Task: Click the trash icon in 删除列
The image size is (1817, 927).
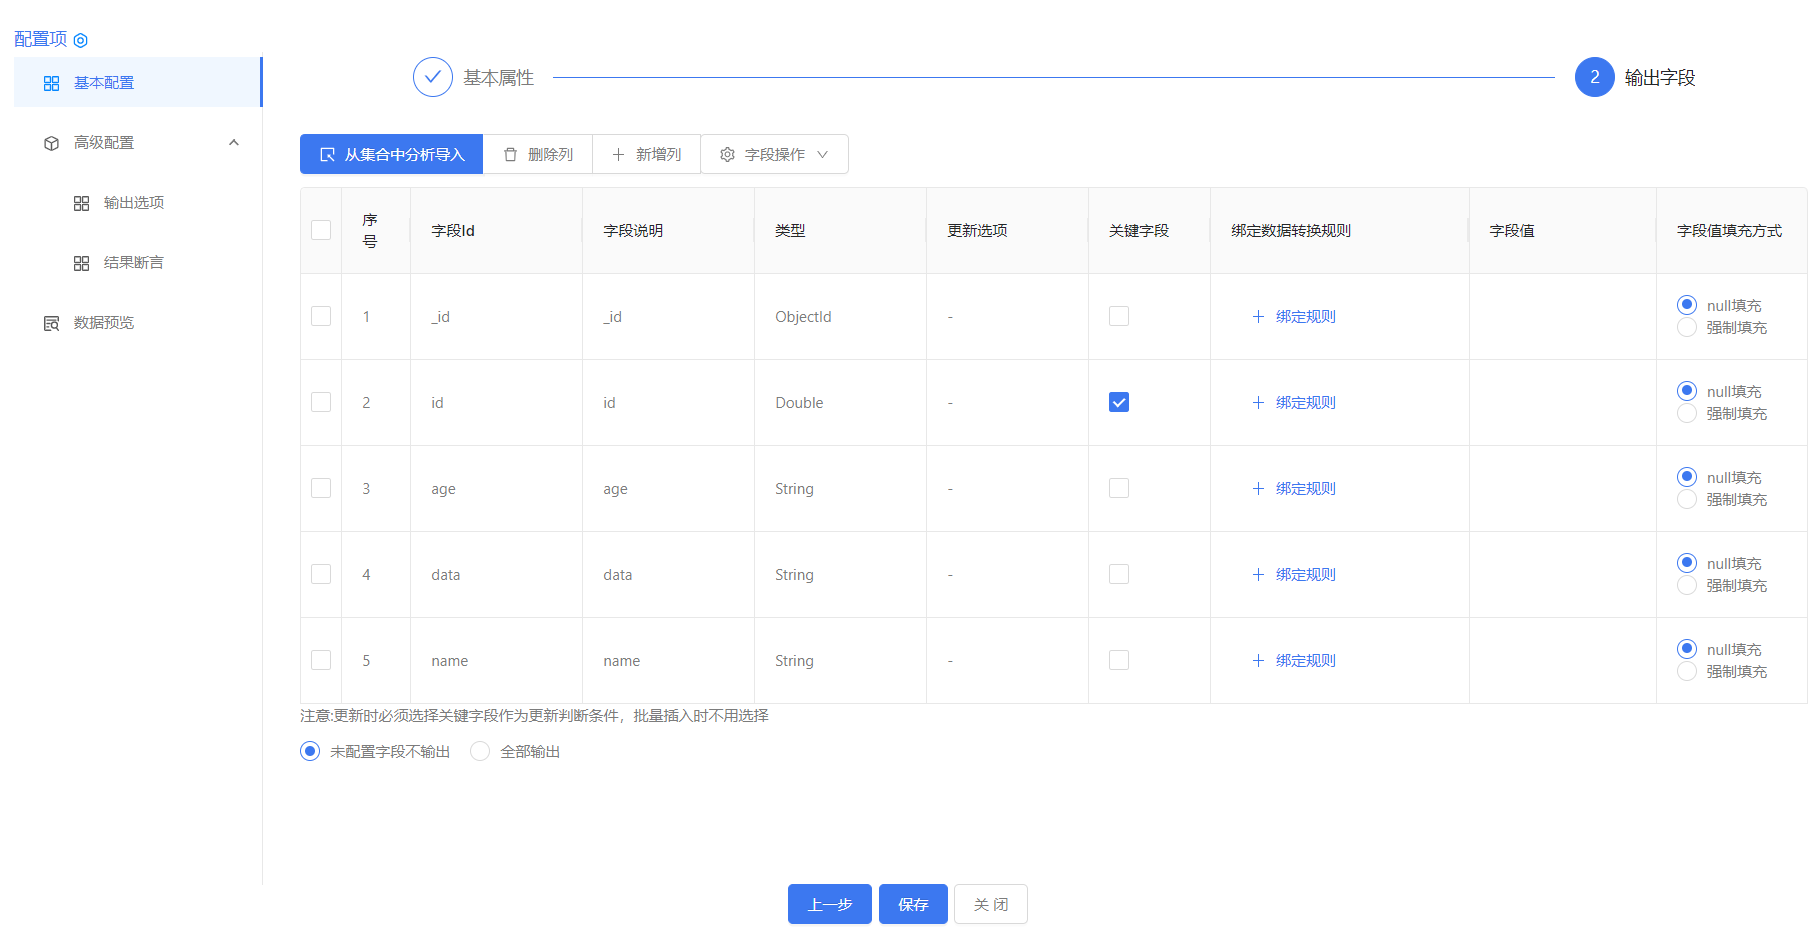Action: pos(511,155)
